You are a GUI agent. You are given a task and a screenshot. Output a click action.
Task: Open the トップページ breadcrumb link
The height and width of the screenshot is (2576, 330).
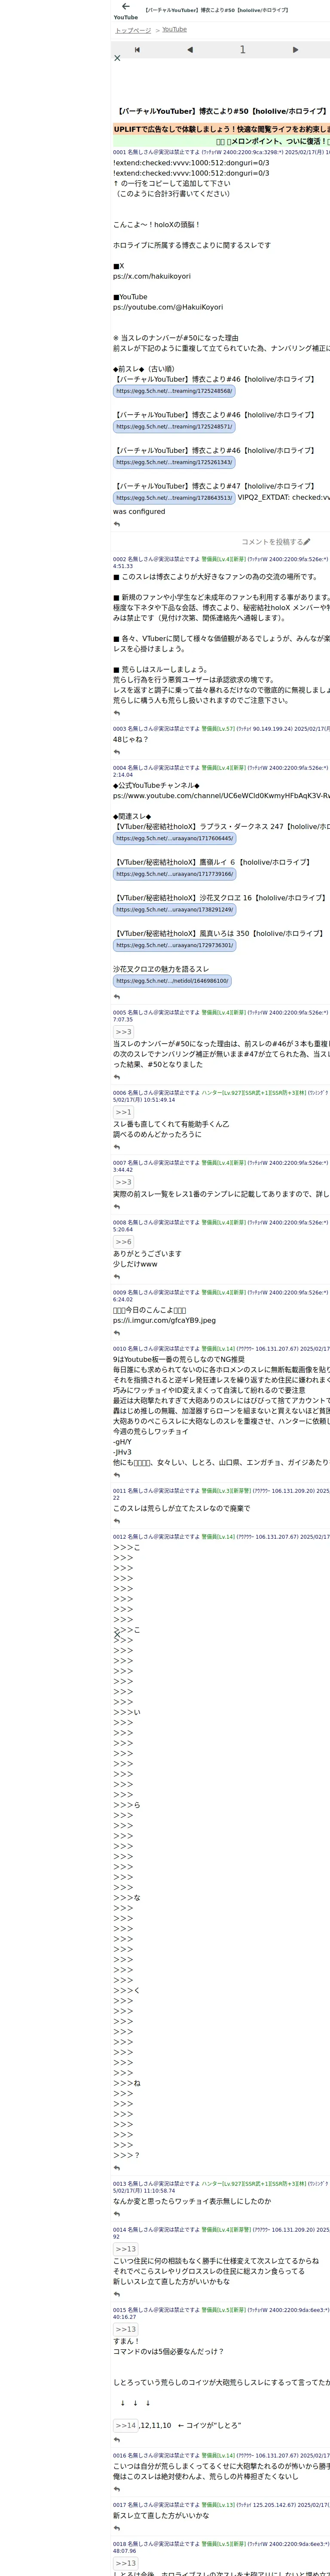click(x=133, y=30)
